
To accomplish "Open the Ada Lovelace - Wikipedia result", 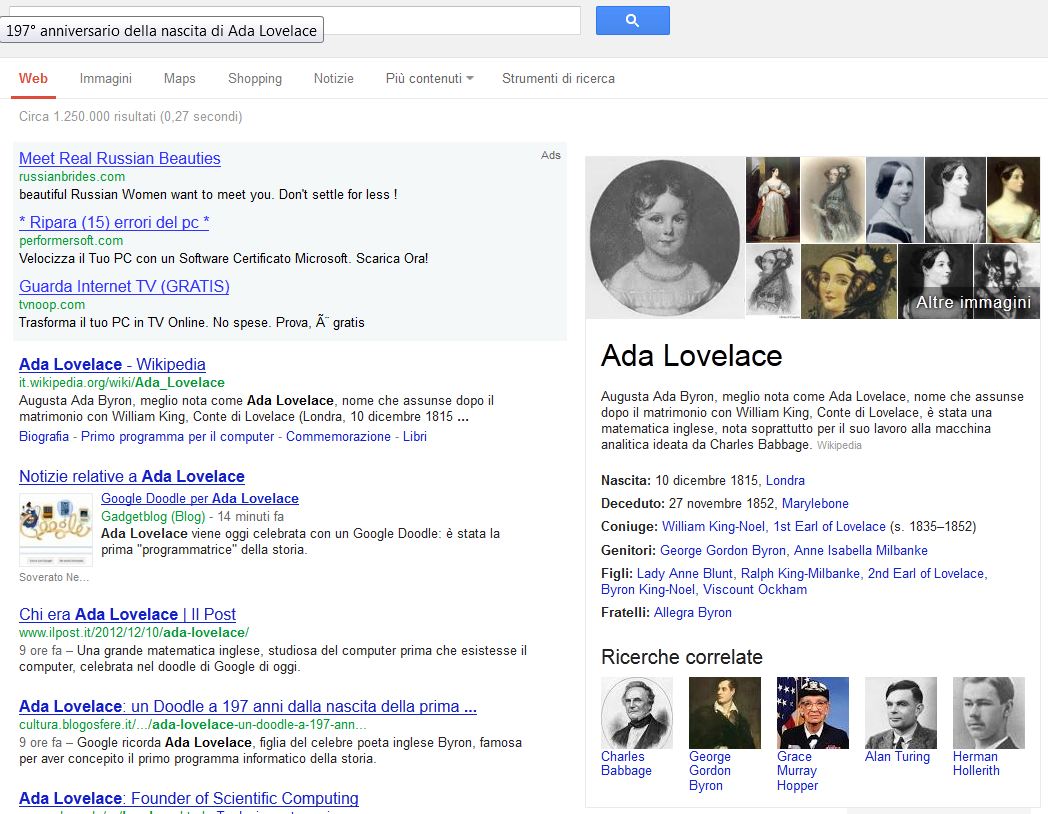I will [x=112, y=364].
